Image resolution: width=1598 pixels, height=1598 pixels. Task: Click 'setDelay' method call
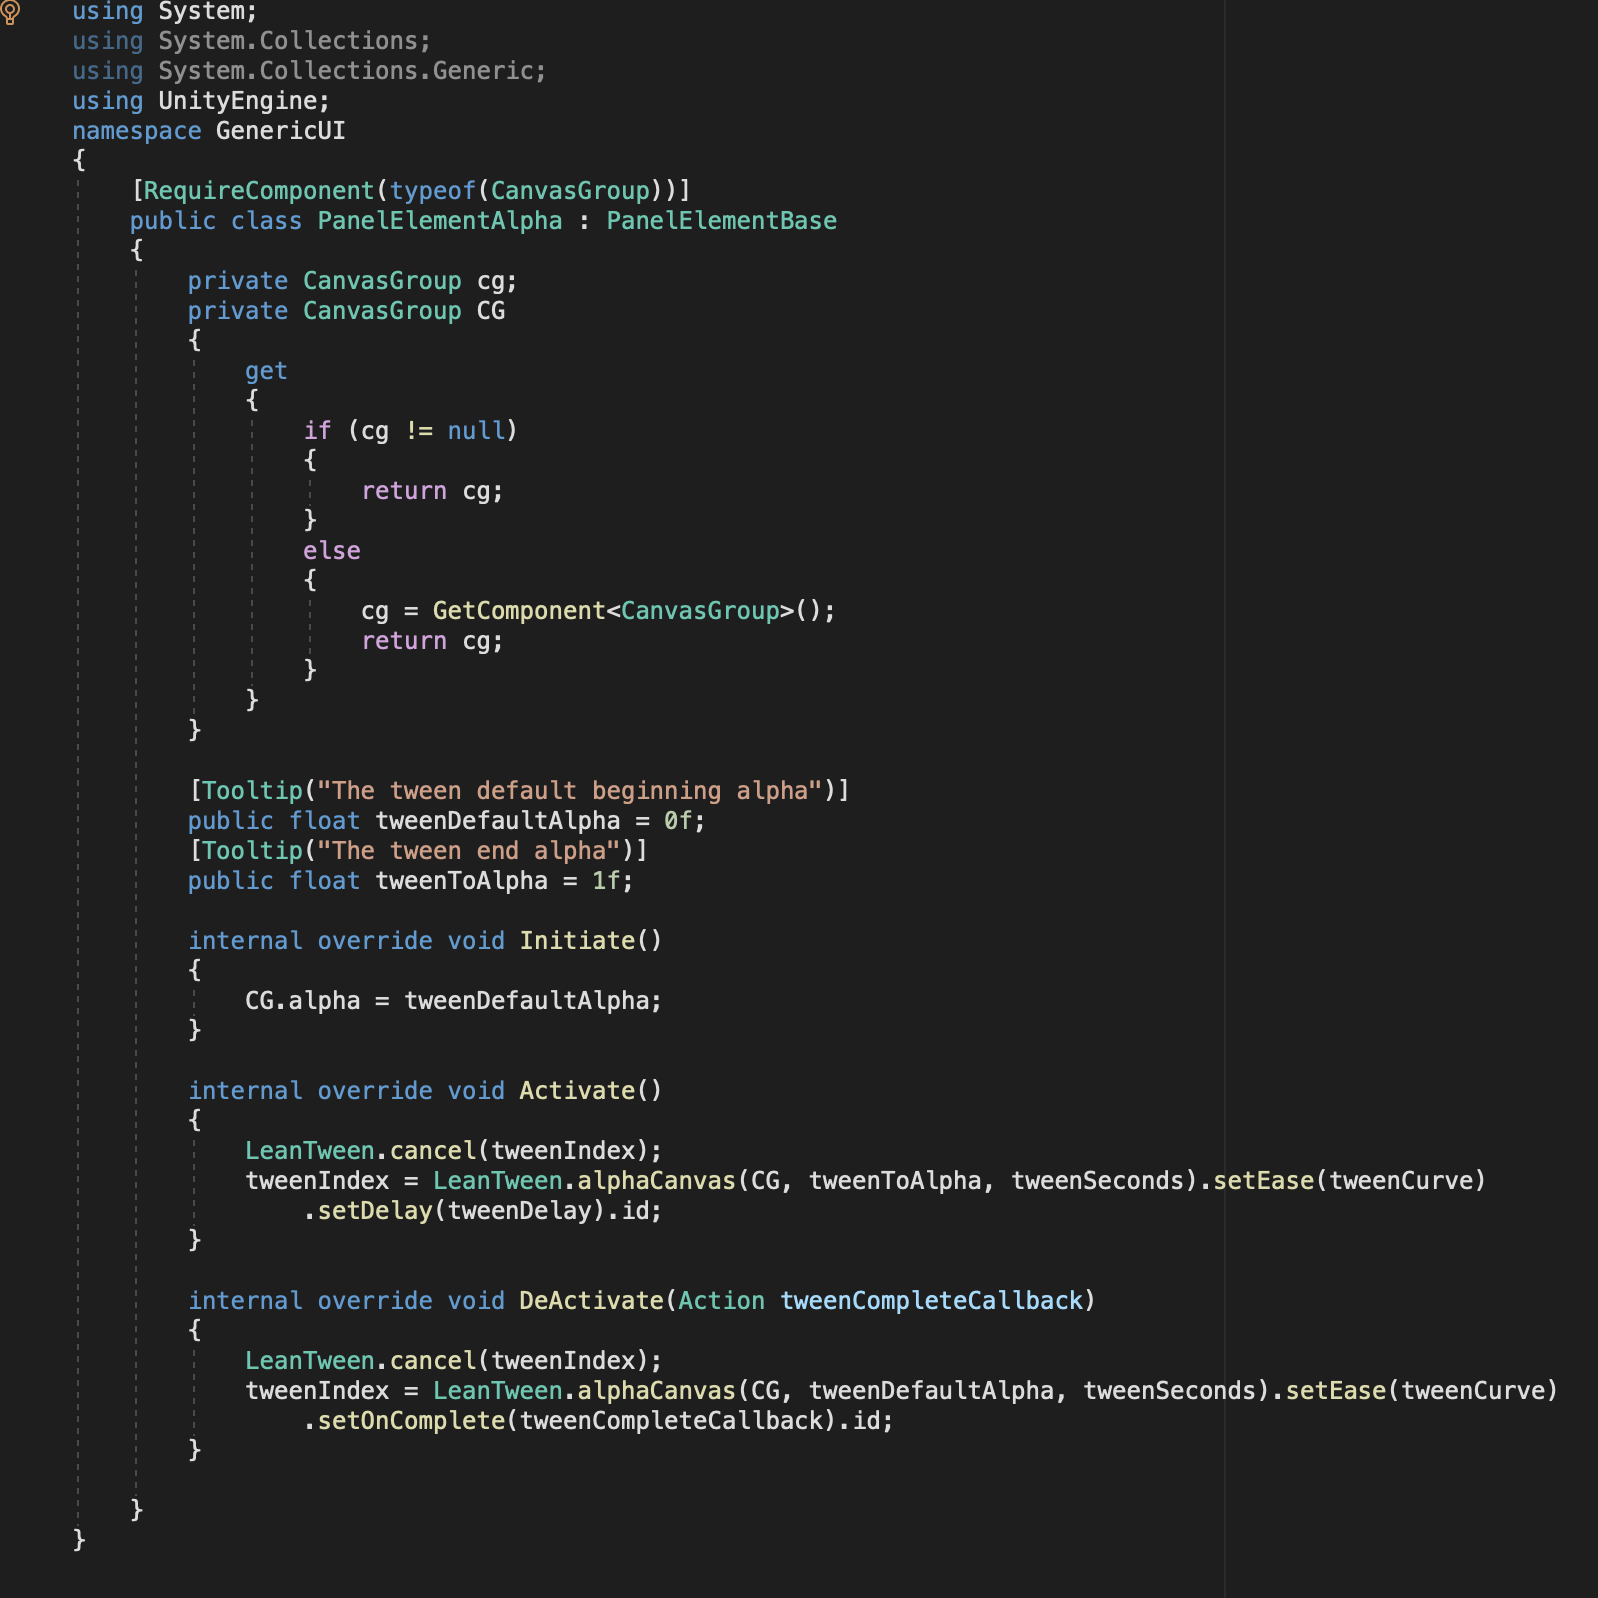pyautogui.click(x=375, y=1211)
